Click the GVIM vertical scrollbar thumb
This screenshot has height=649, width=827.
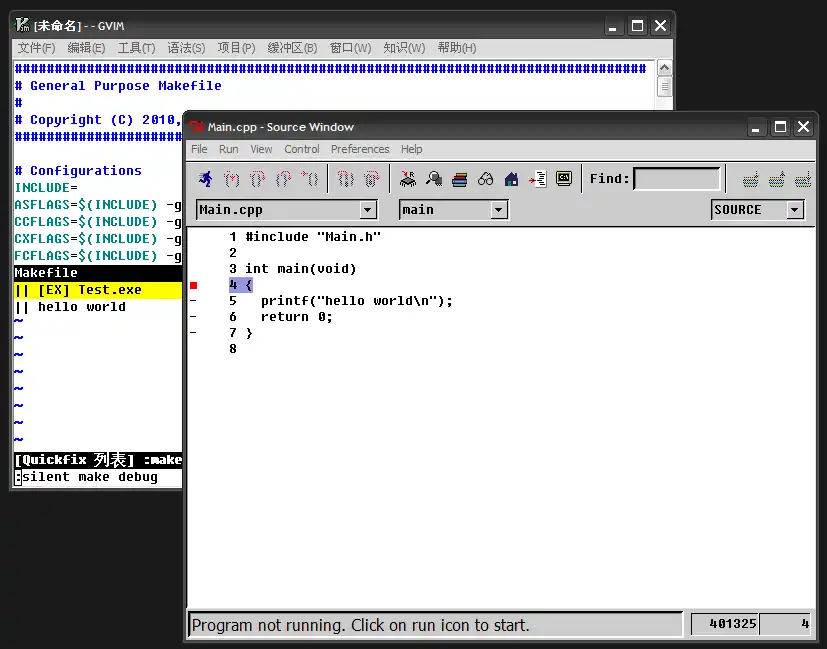pyautogui.click(x=665, y=86)
